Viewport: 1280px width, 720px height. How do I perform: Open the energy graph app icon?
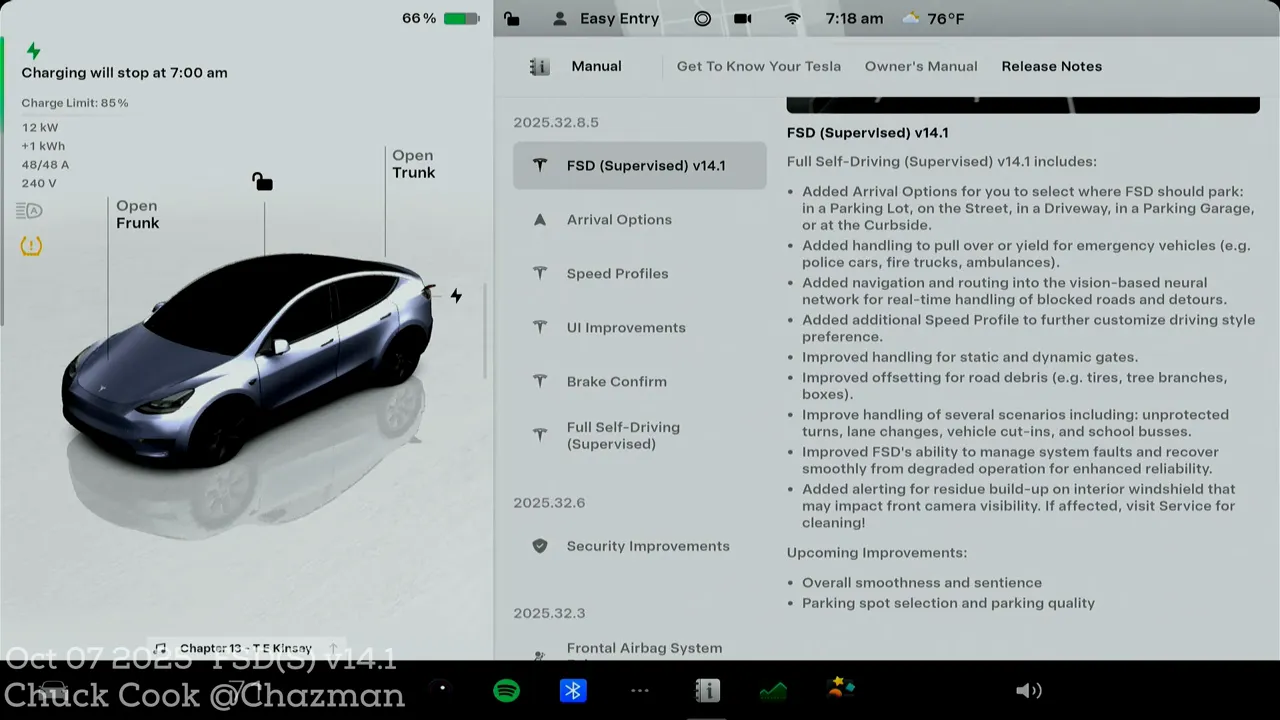tap(773, 691)
